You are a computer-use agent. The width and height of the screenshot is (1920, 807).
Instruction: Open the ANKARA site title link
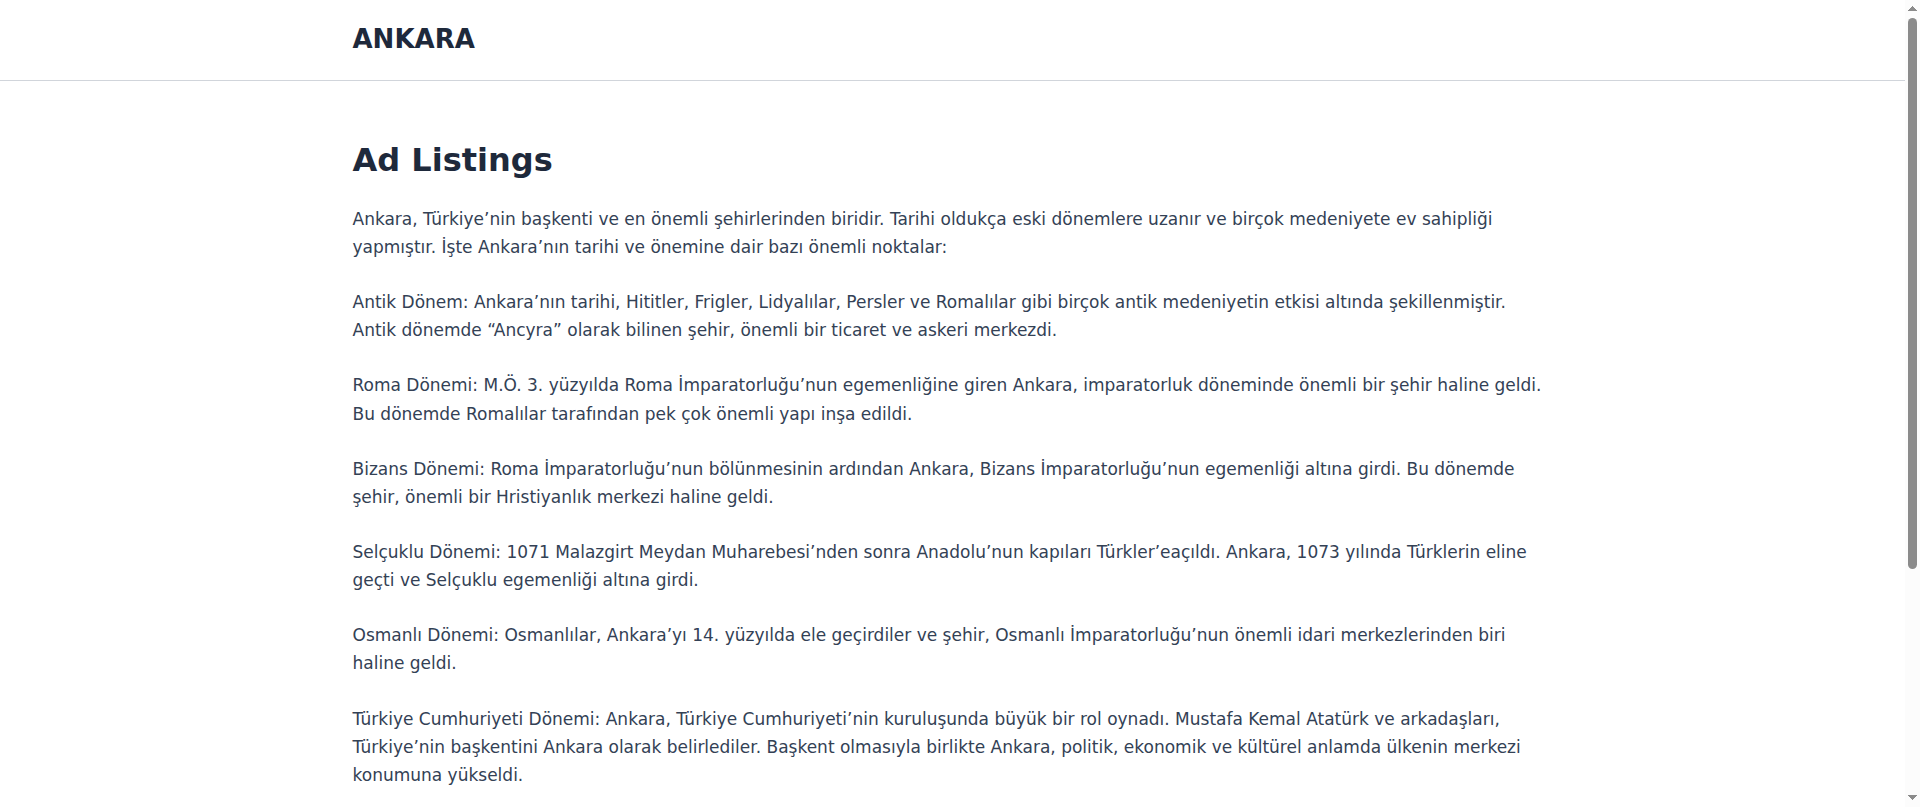(413, 39)
